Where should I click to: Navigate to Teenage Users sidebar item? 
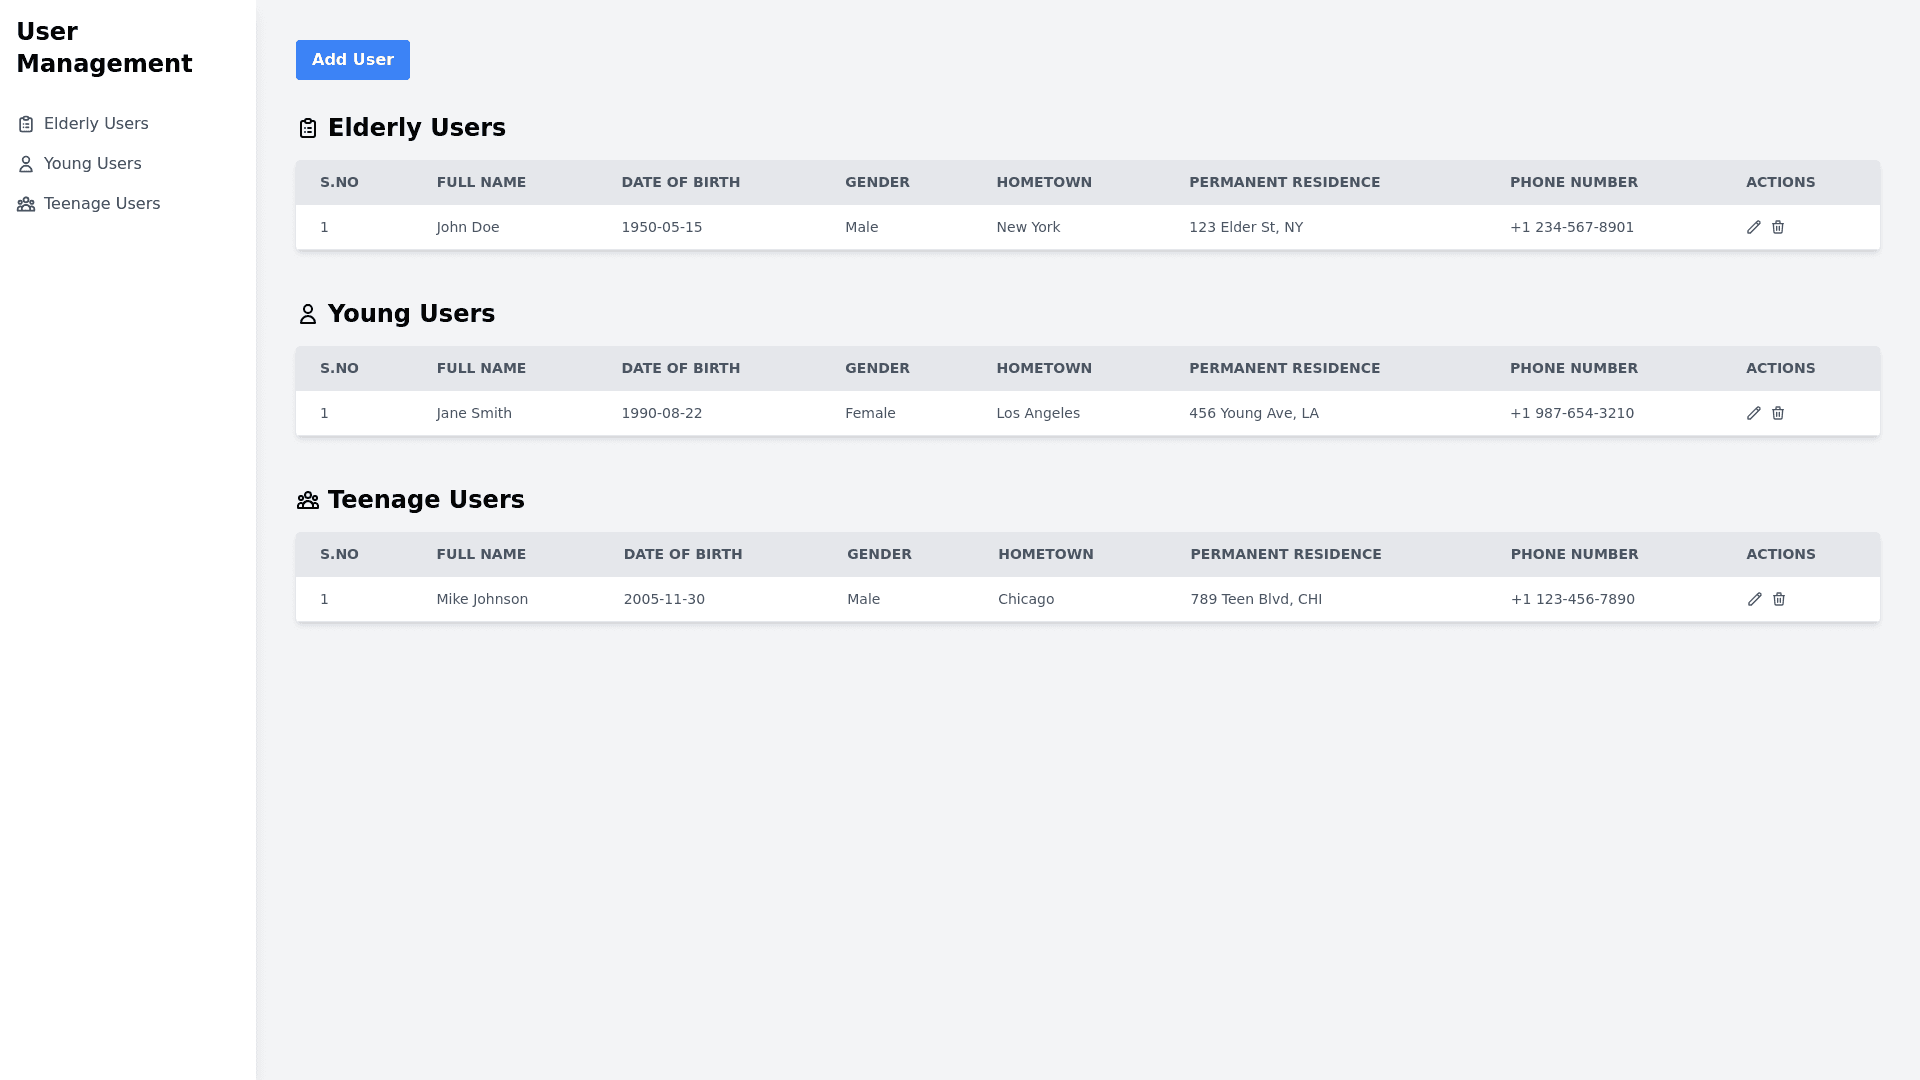[101, 204]
